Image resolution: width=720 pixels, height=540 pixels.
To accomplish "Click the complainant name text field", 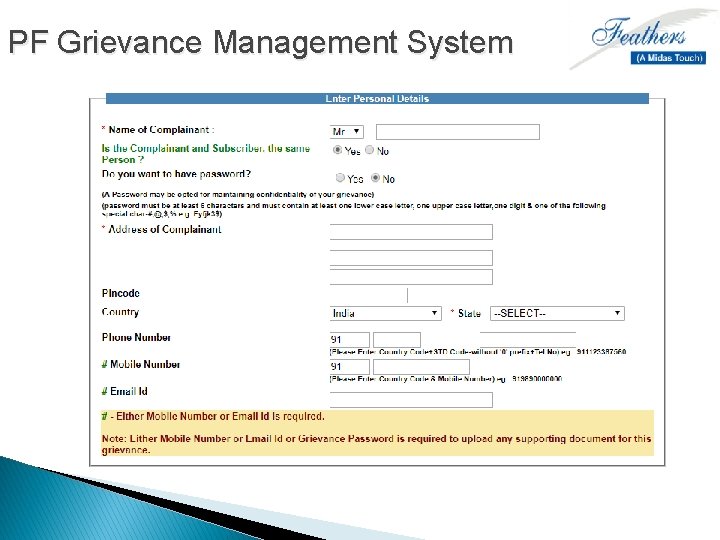I will (458, 132).
